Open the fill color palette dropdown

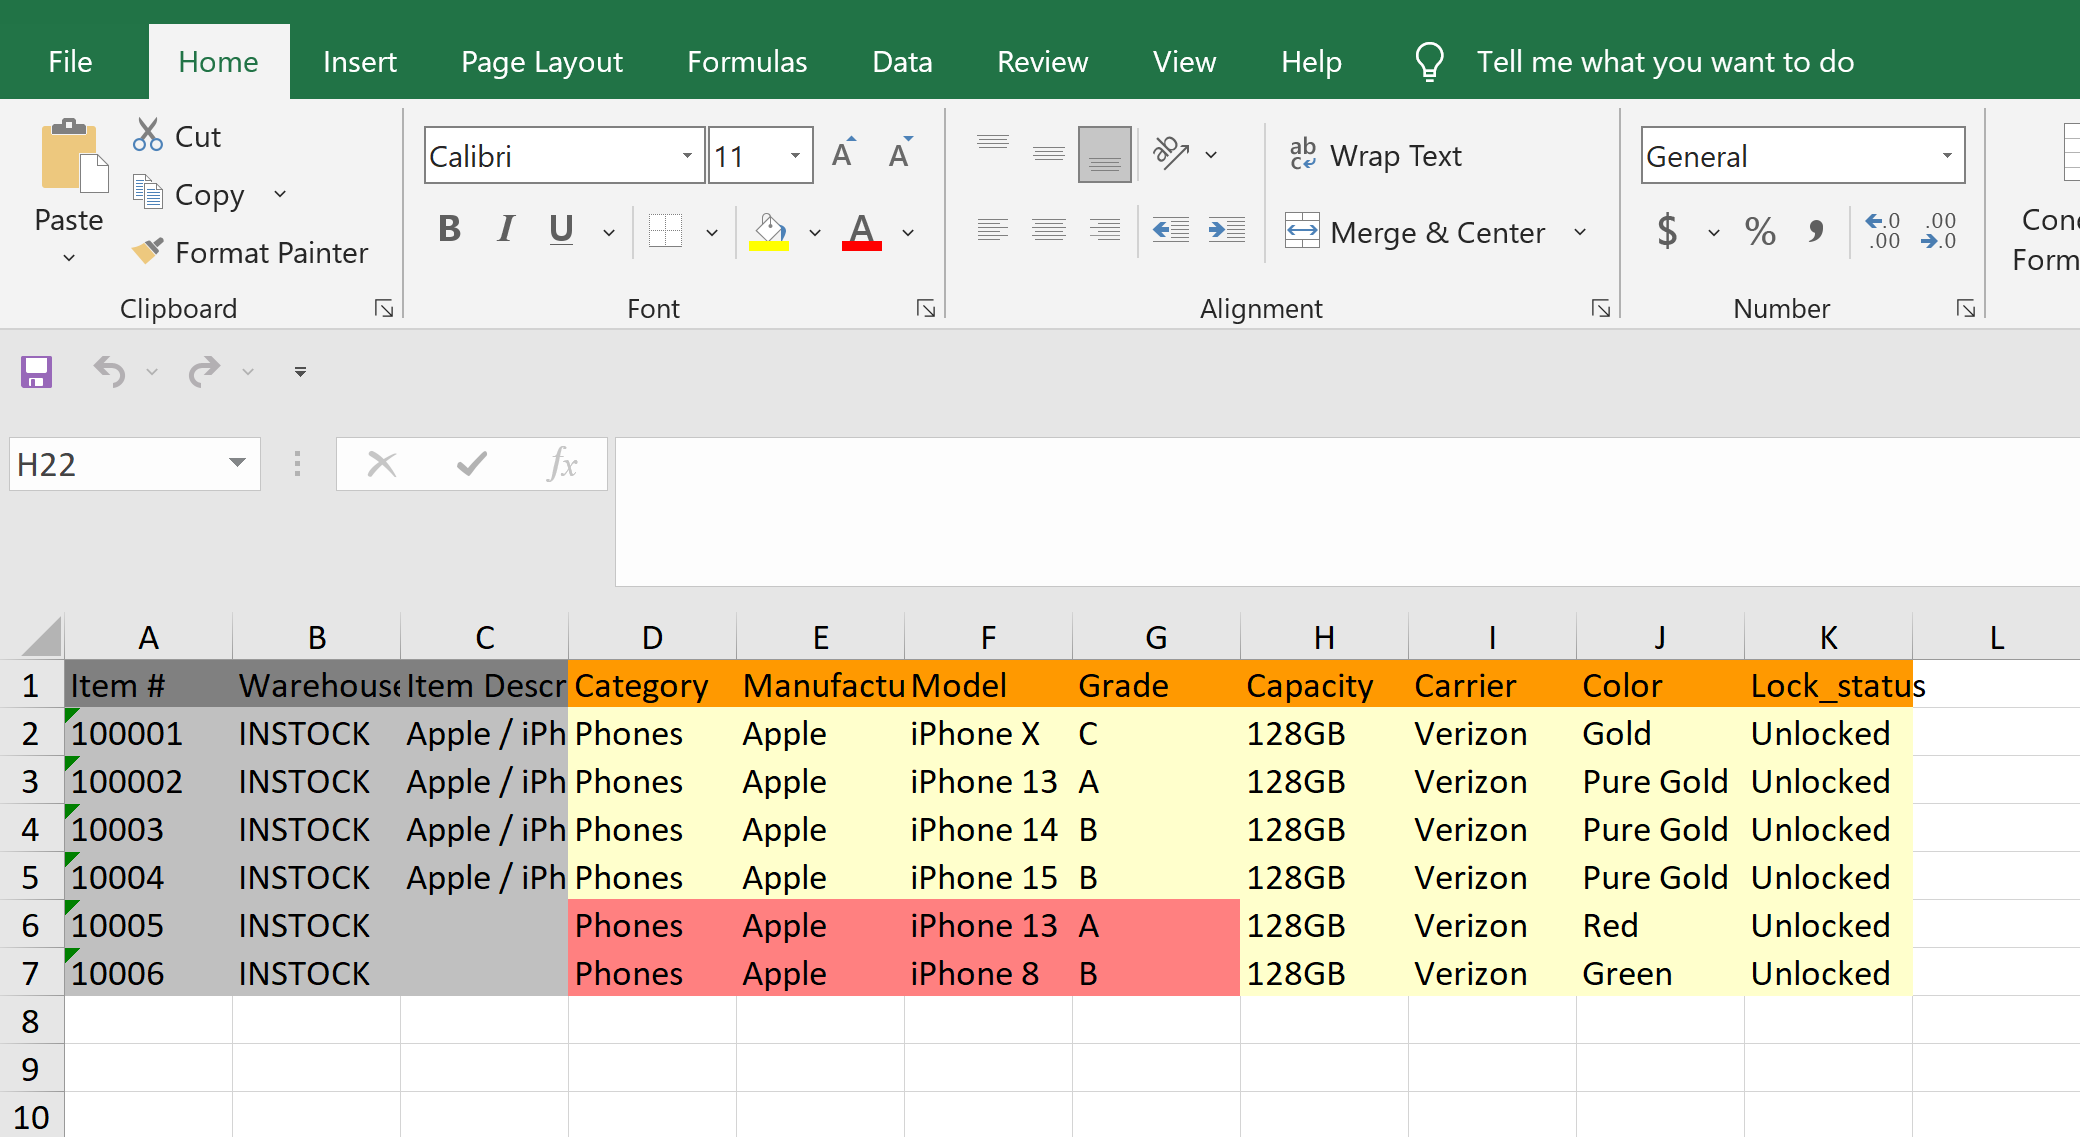pyautogui.click(x=815, y=233)
